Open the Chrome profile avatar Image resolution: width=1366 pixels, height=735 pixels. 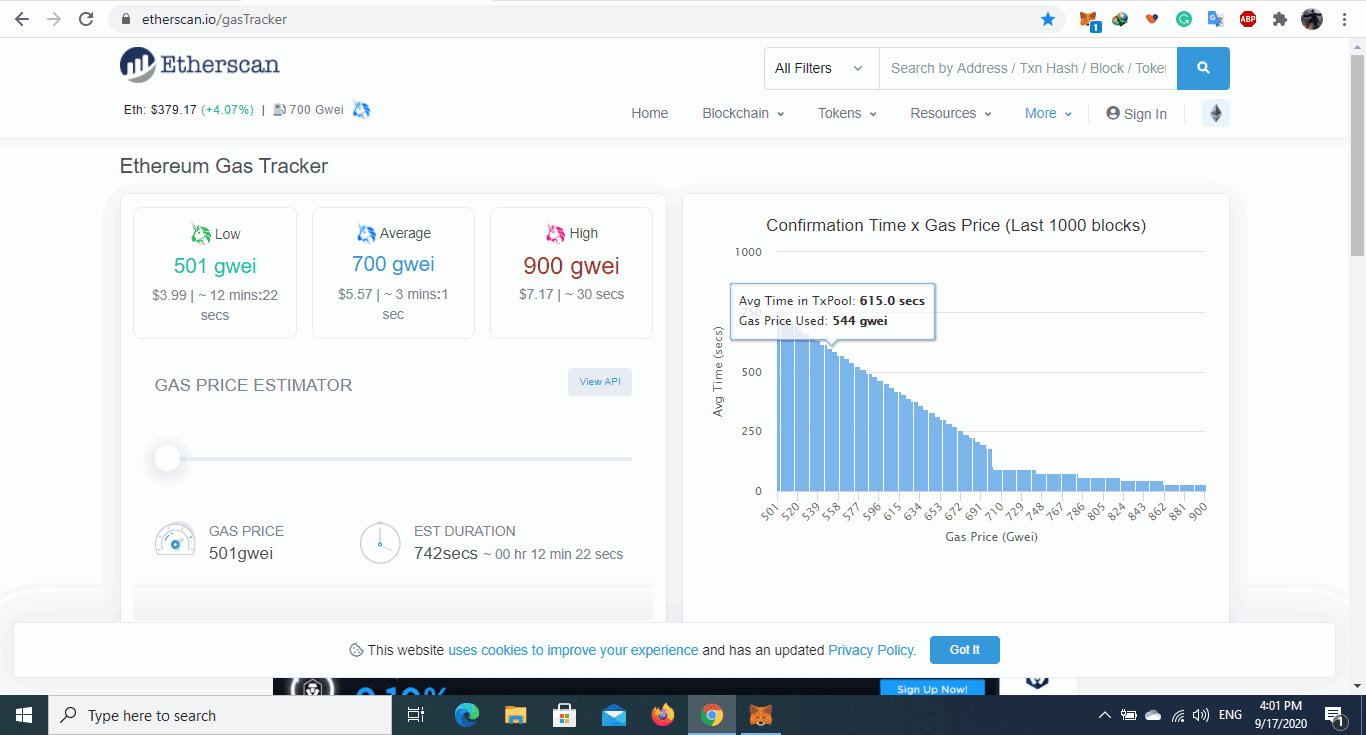(x=1312, y=19)
